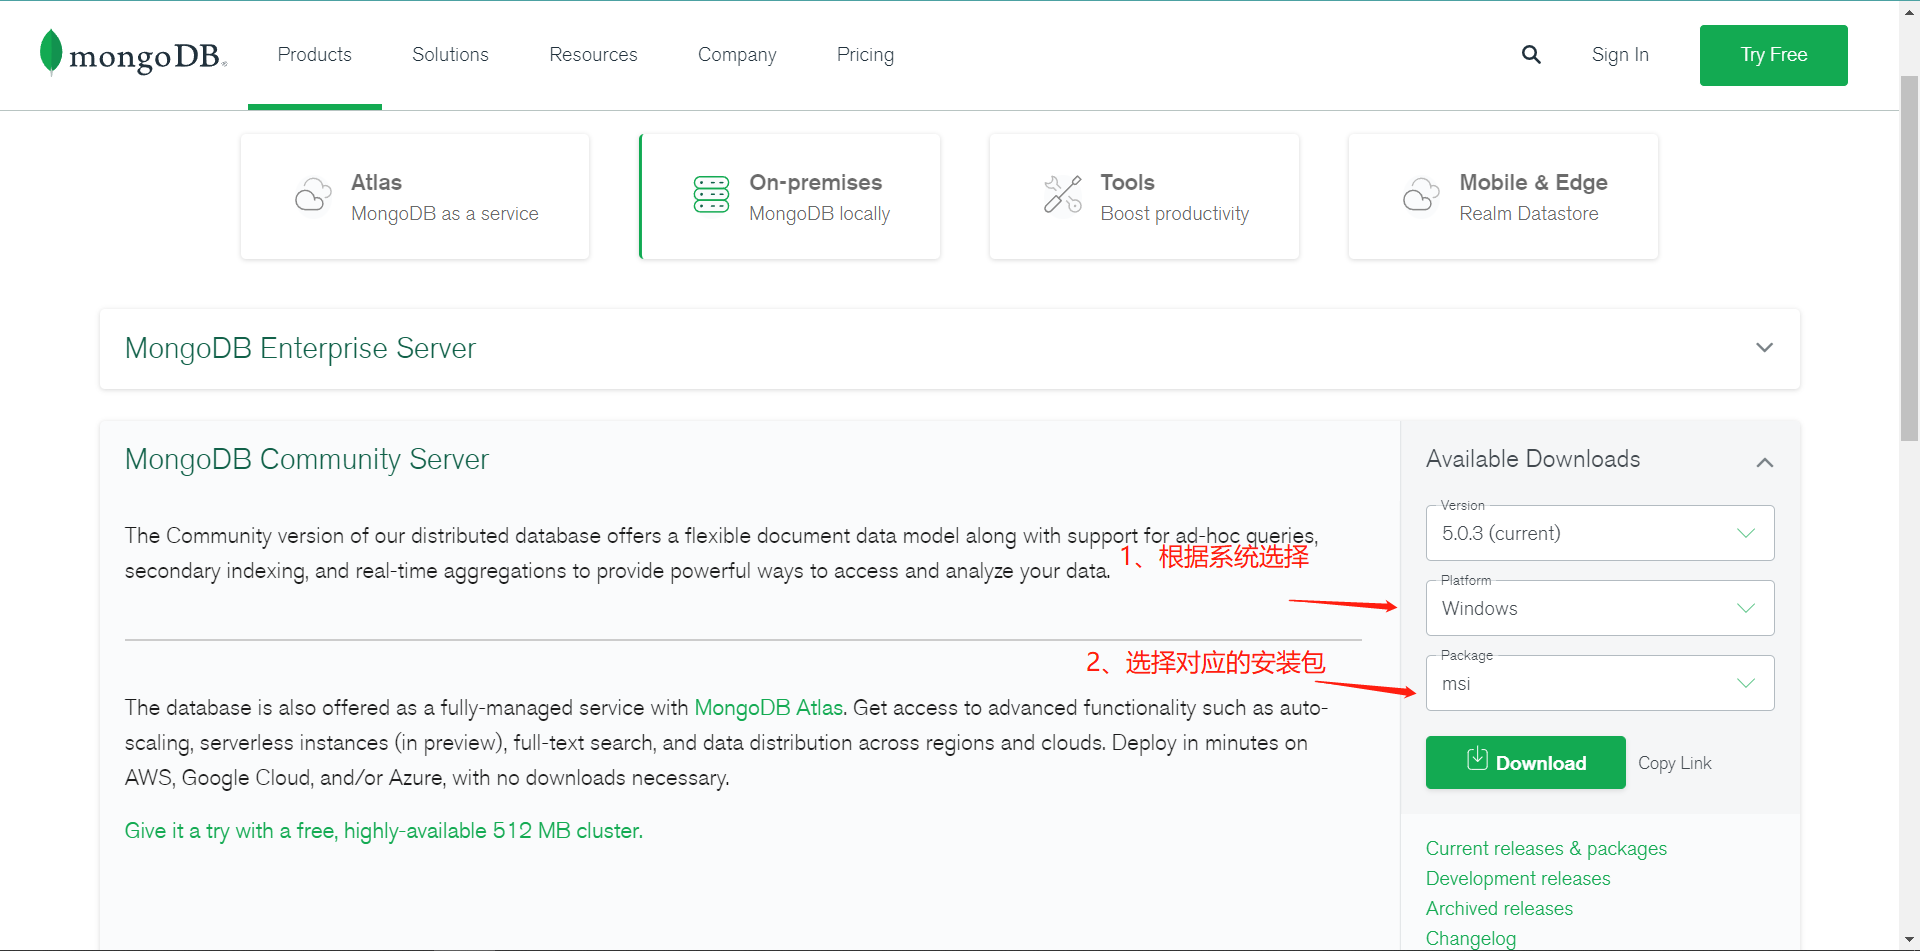Screen dimensions: 1920x951
Task: Open the Archived releases link
Action: [x=1499, y=909]
